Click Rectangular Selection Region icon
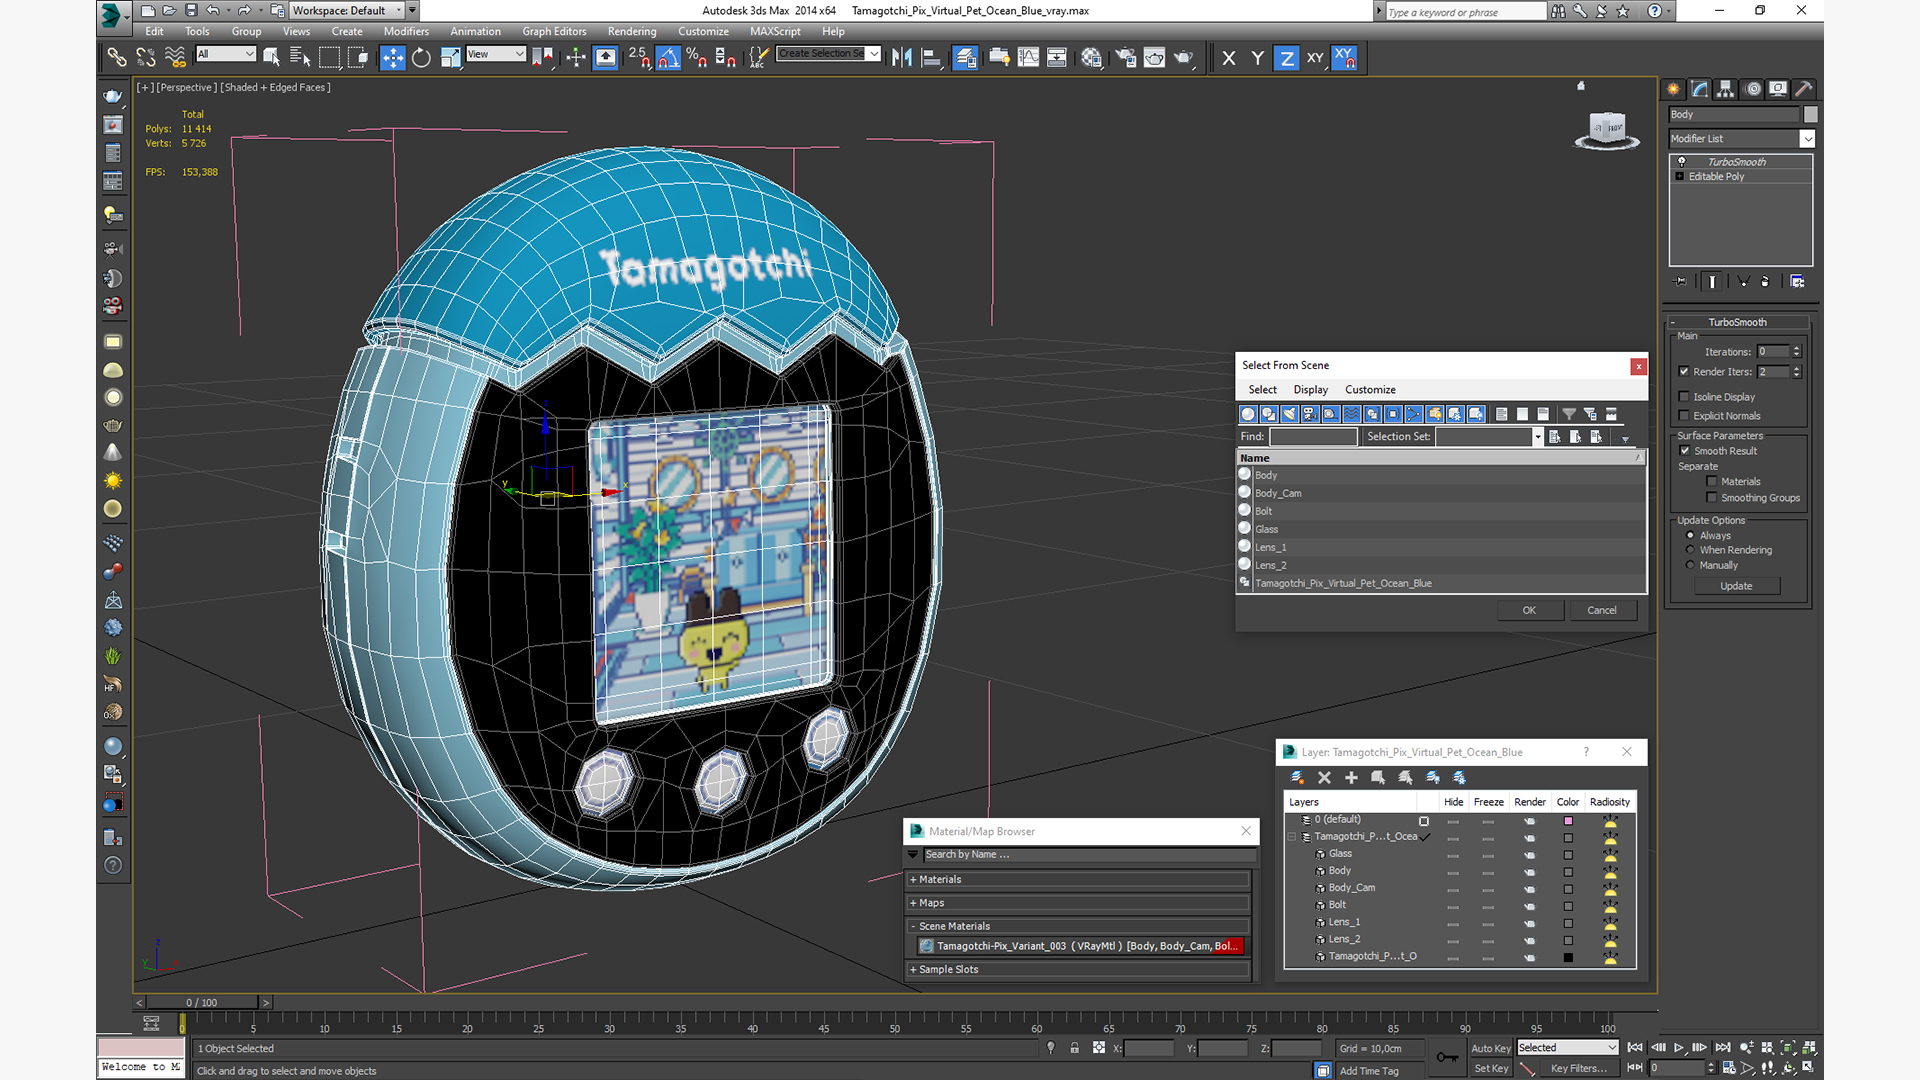 tap(329, 58)
